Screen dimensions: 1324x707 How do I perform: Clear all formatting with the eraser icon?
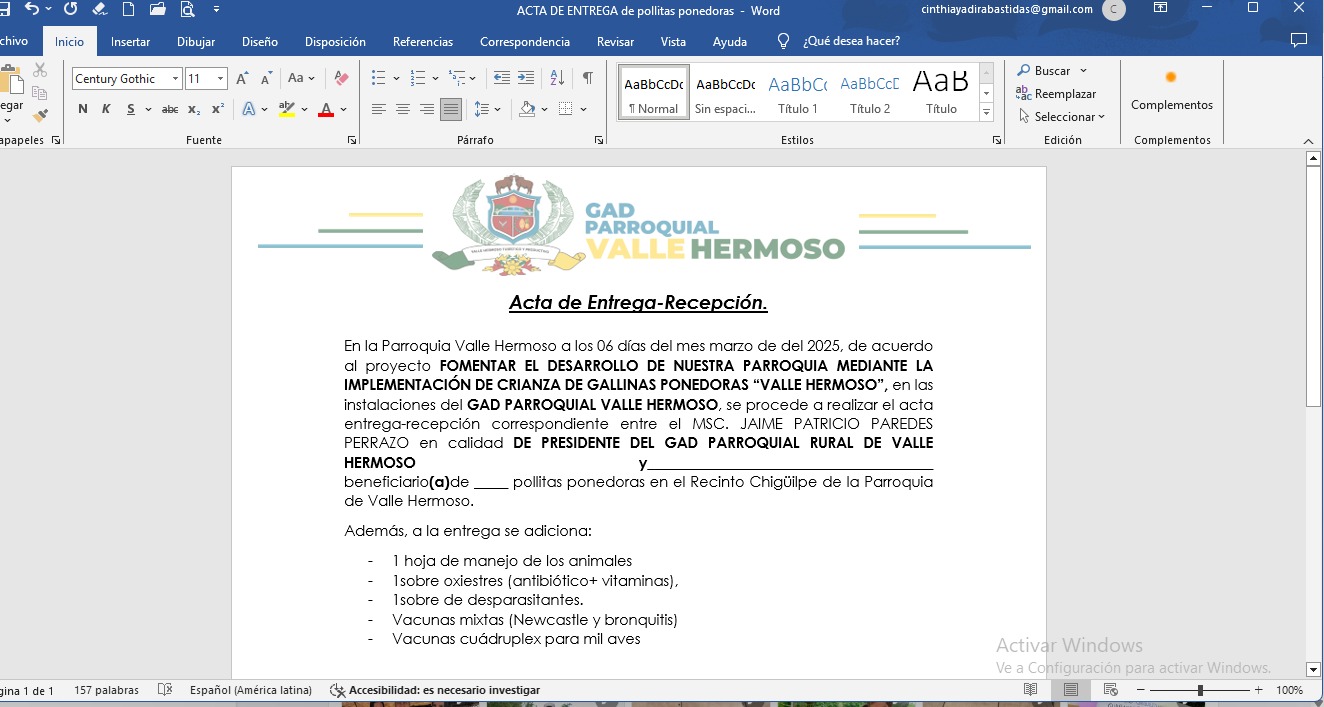(341, 79)
